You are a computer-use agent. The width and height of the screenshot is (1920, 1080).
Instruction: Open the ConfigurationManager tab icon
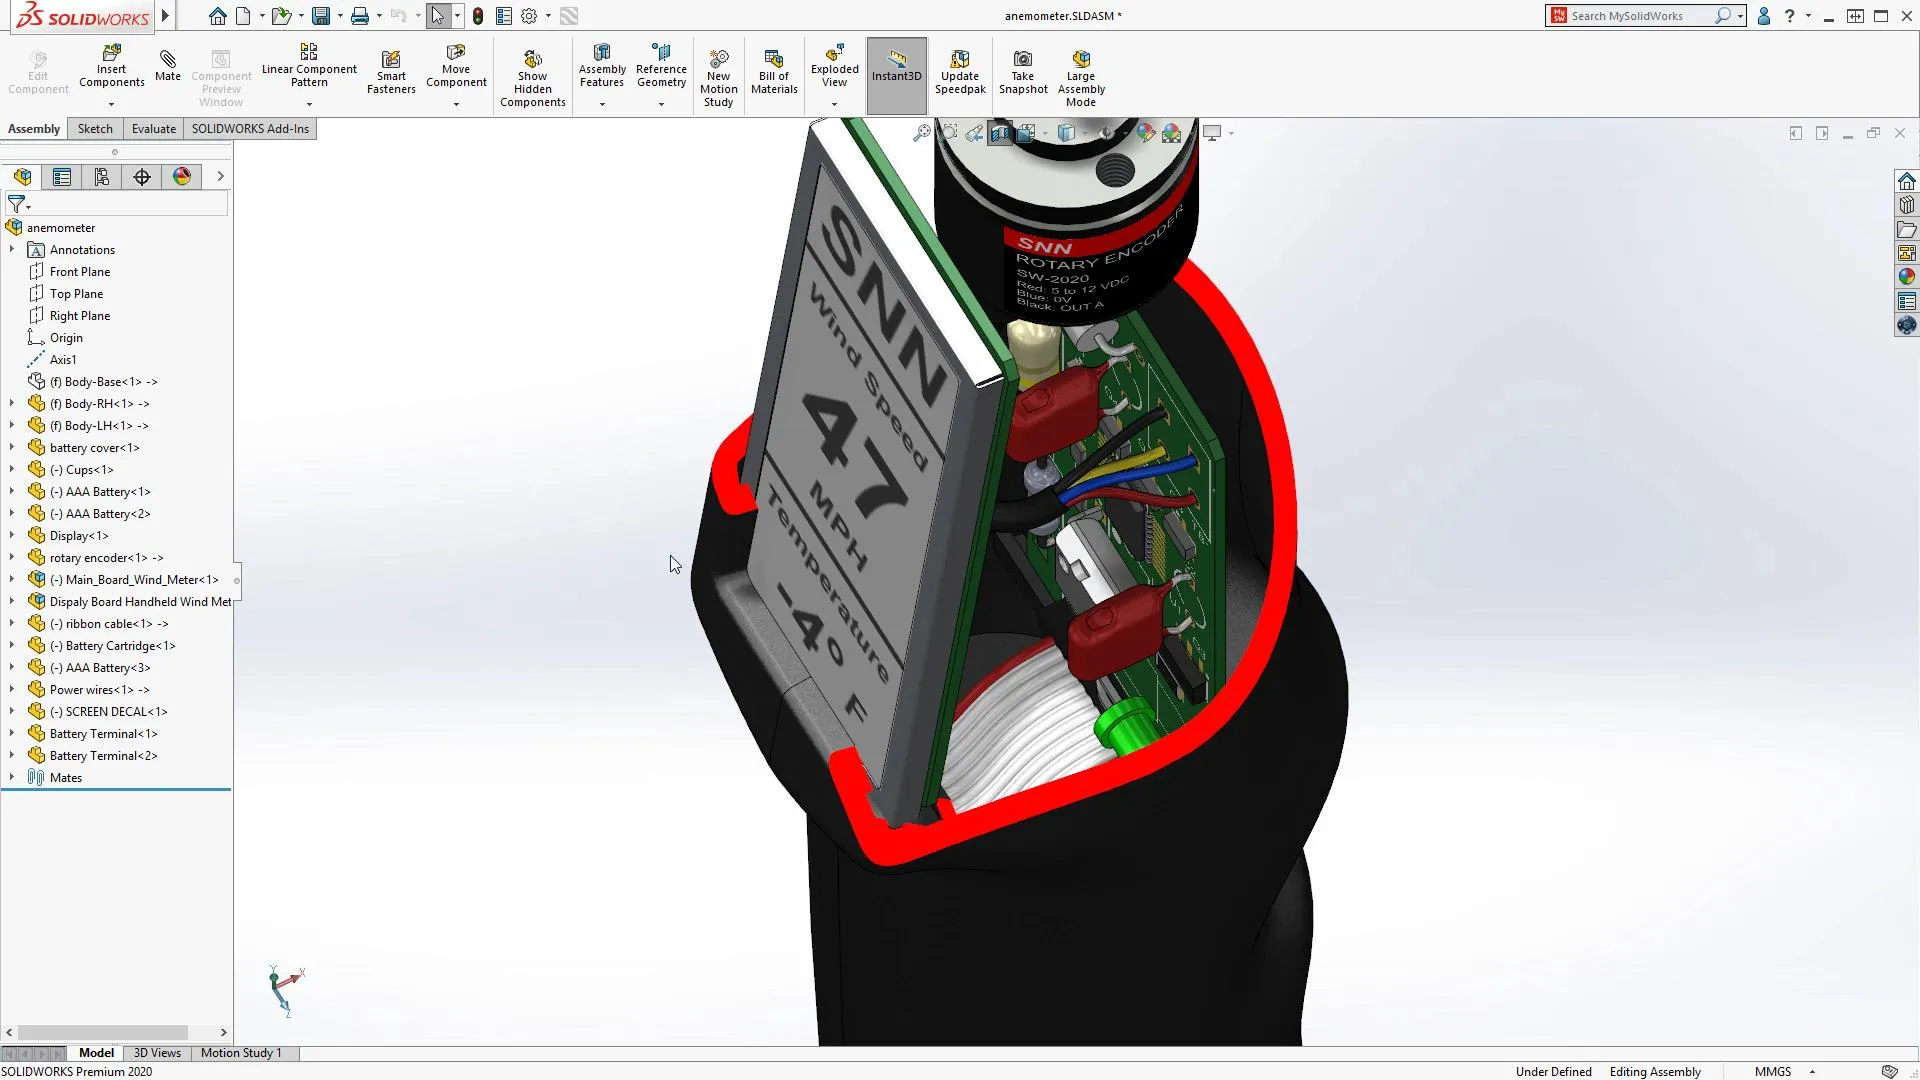(x=101, y=177)
